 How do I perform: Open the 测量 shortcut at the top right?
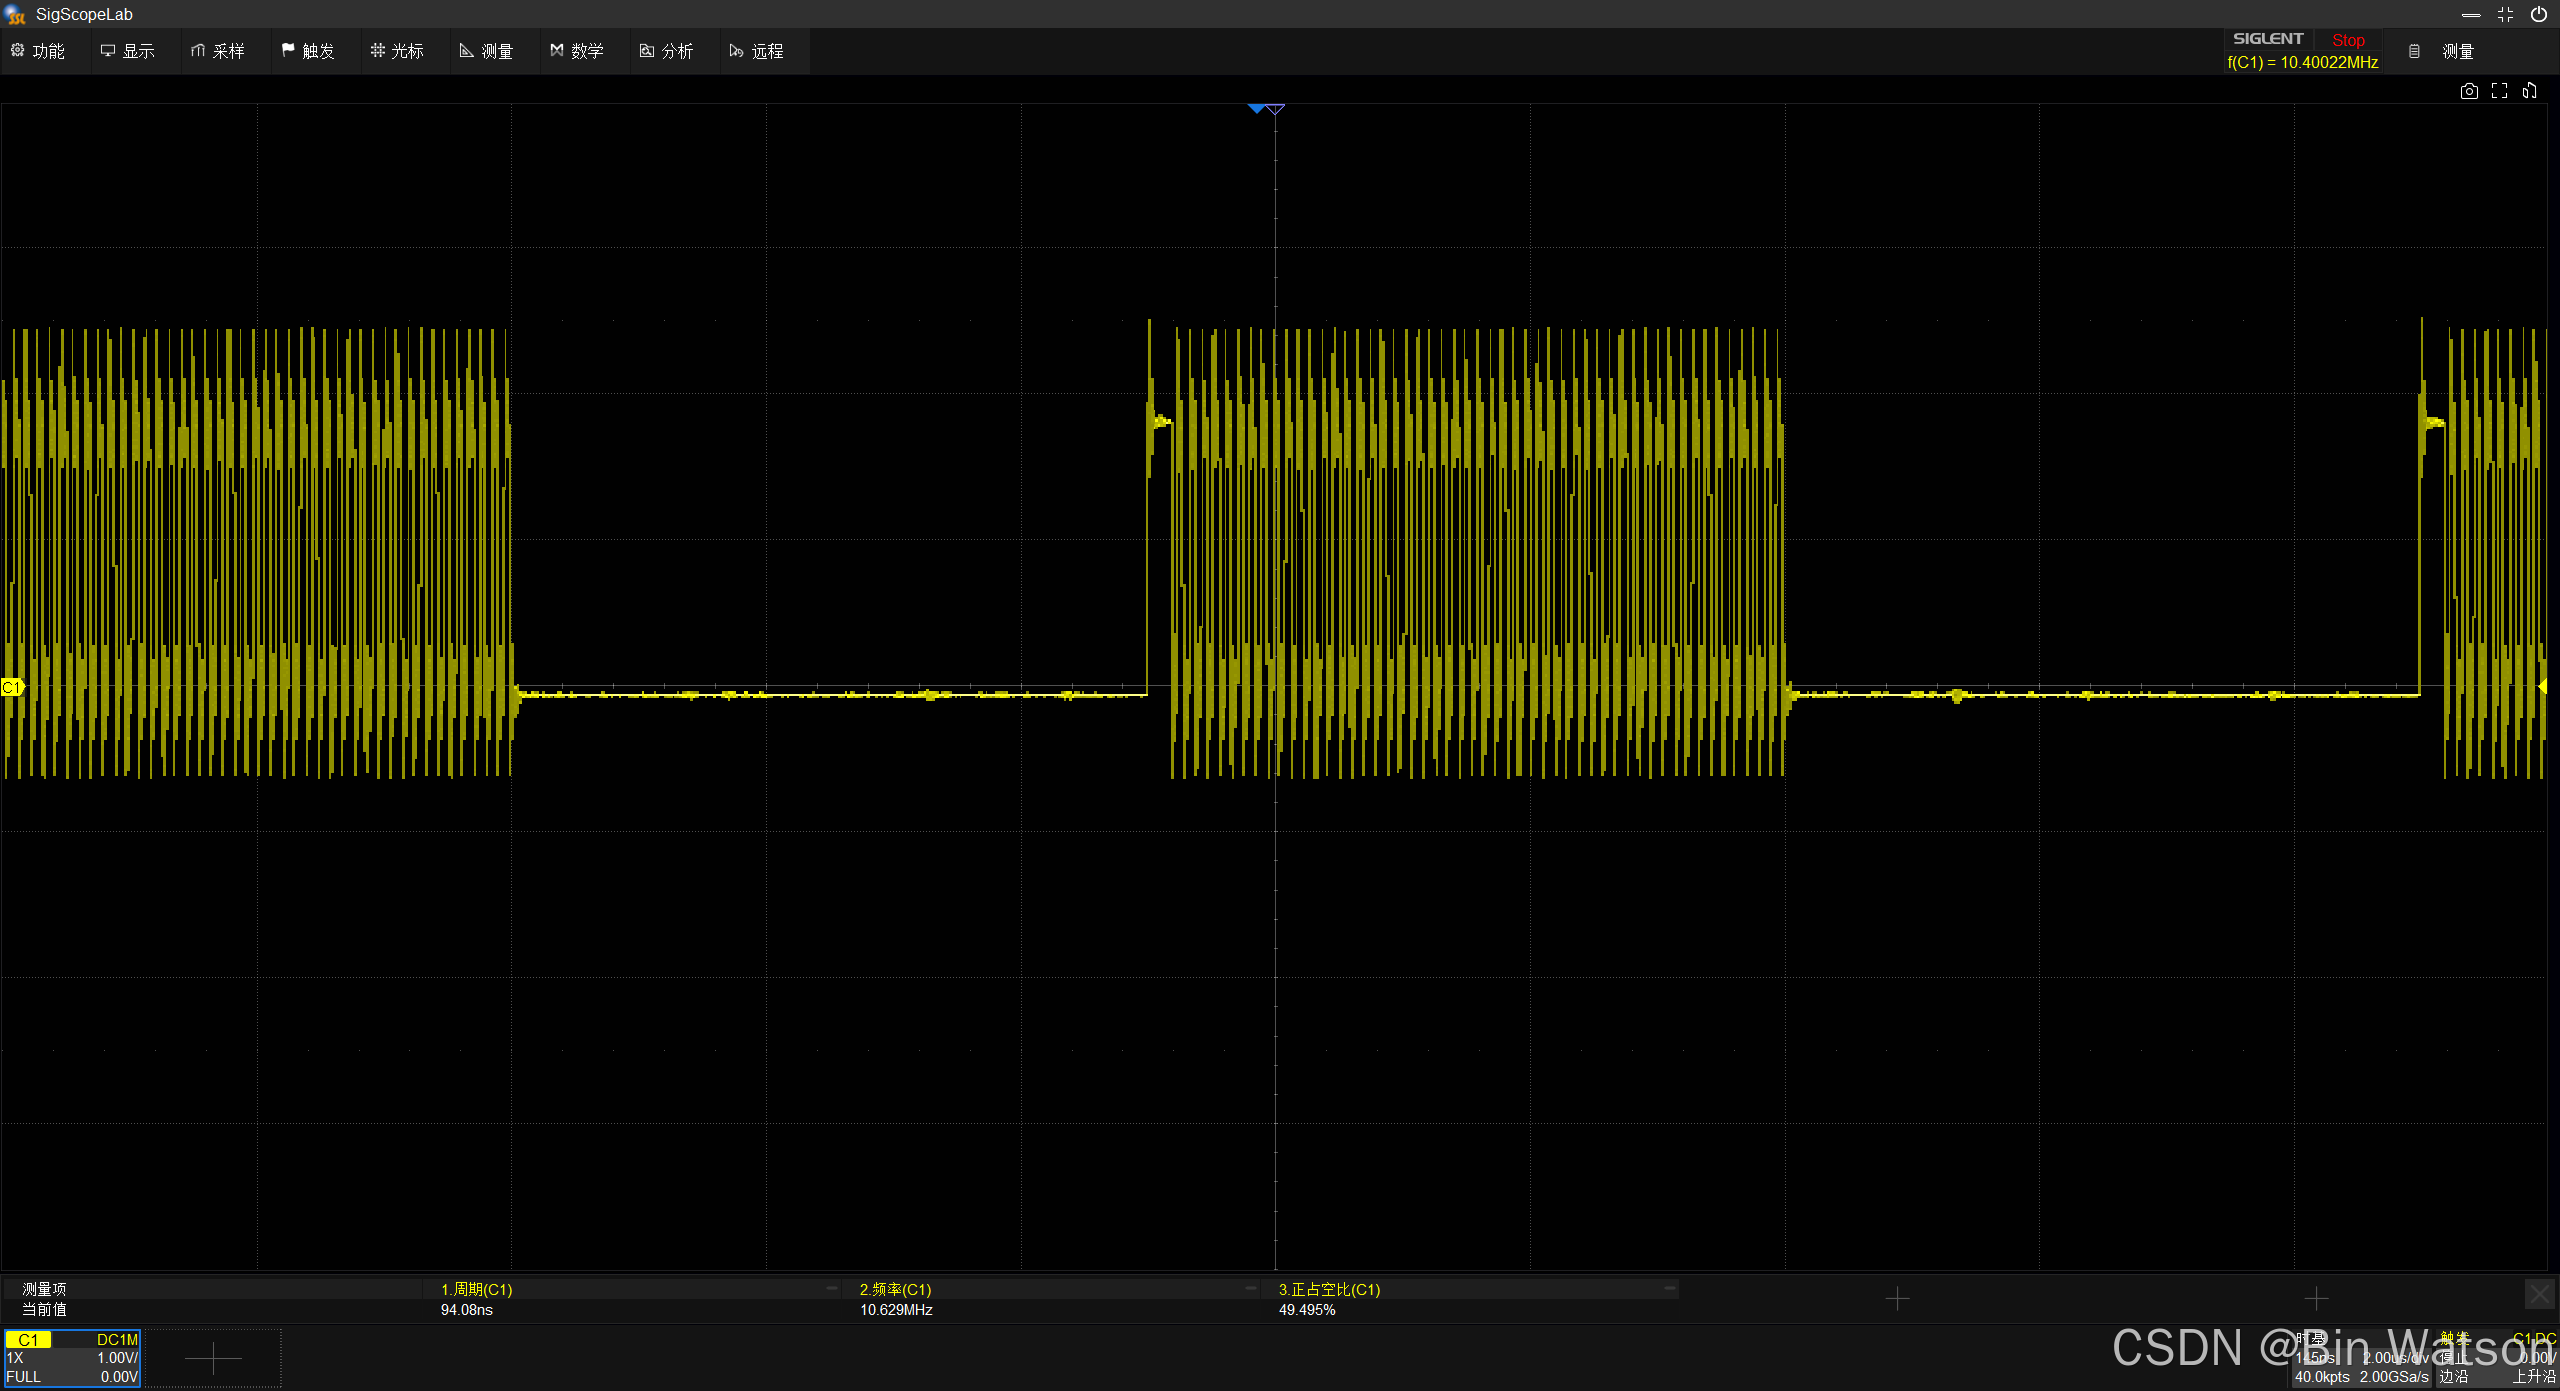click(2458, 51)
